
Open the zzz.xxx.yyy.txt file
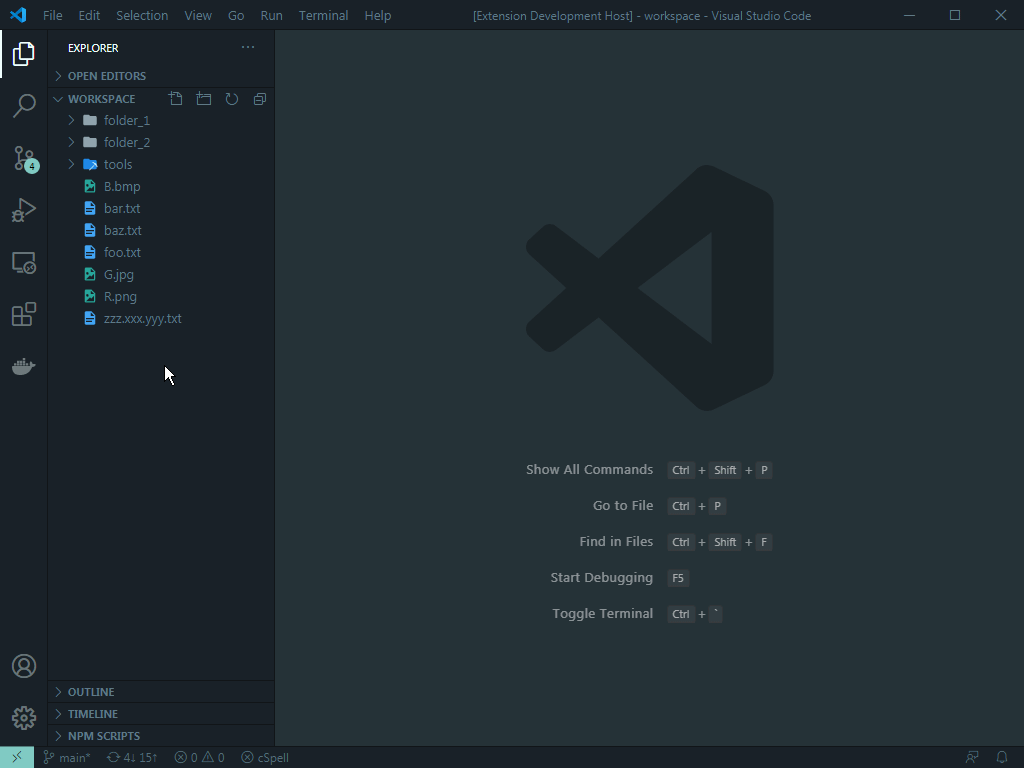tap(142, 318)
